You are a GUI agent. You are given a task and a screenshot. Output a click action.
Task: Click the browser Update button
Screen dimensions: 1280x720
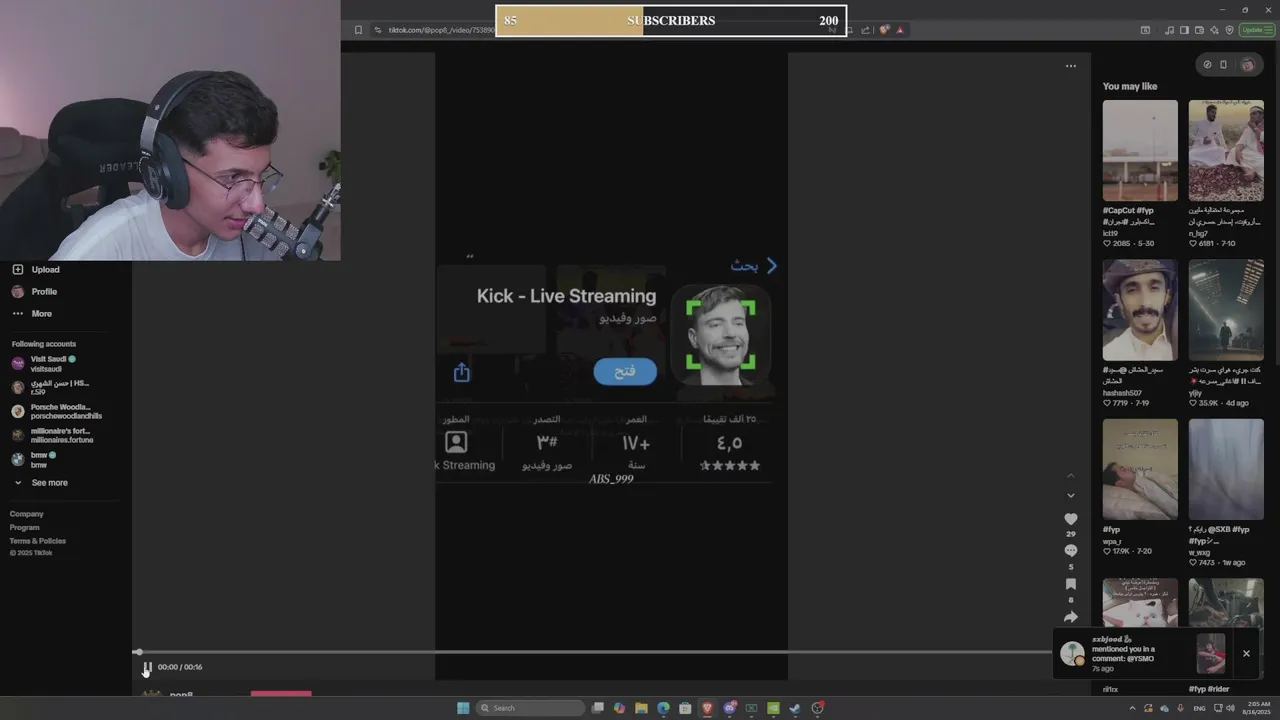1257,30
